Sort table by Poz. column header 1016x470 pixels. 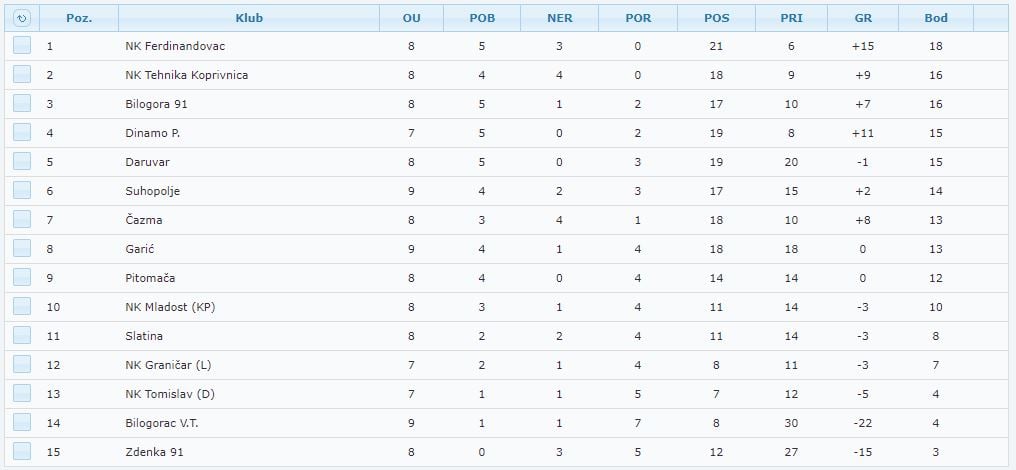click(79, 18)
